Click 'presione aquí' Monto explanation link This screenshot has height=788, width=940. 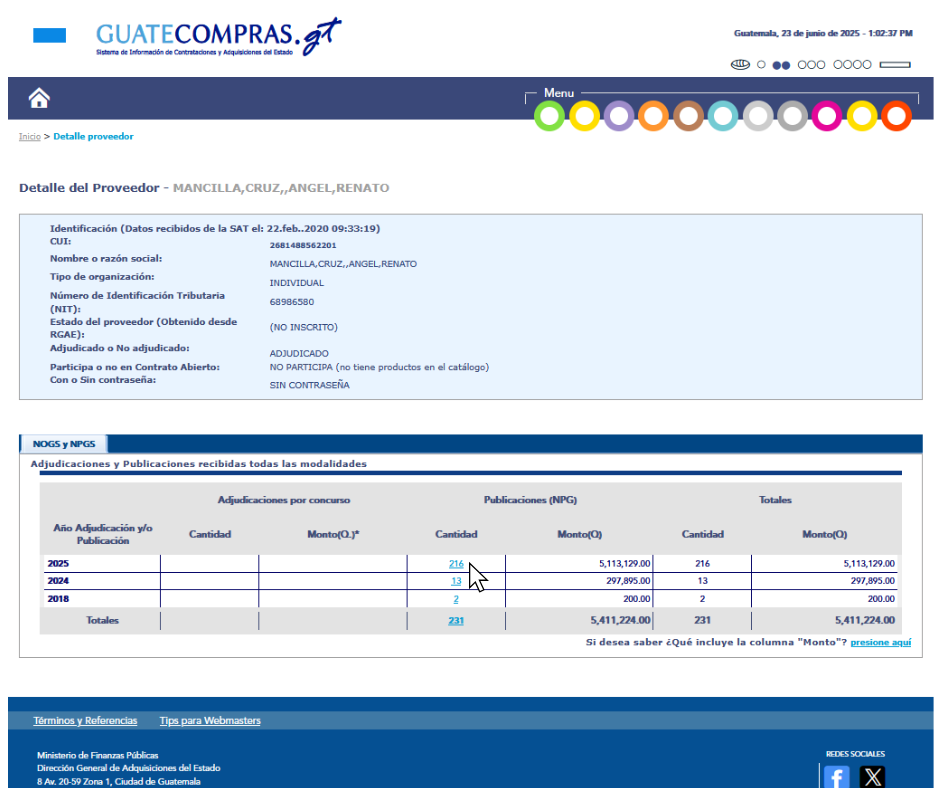coord(880,642)
